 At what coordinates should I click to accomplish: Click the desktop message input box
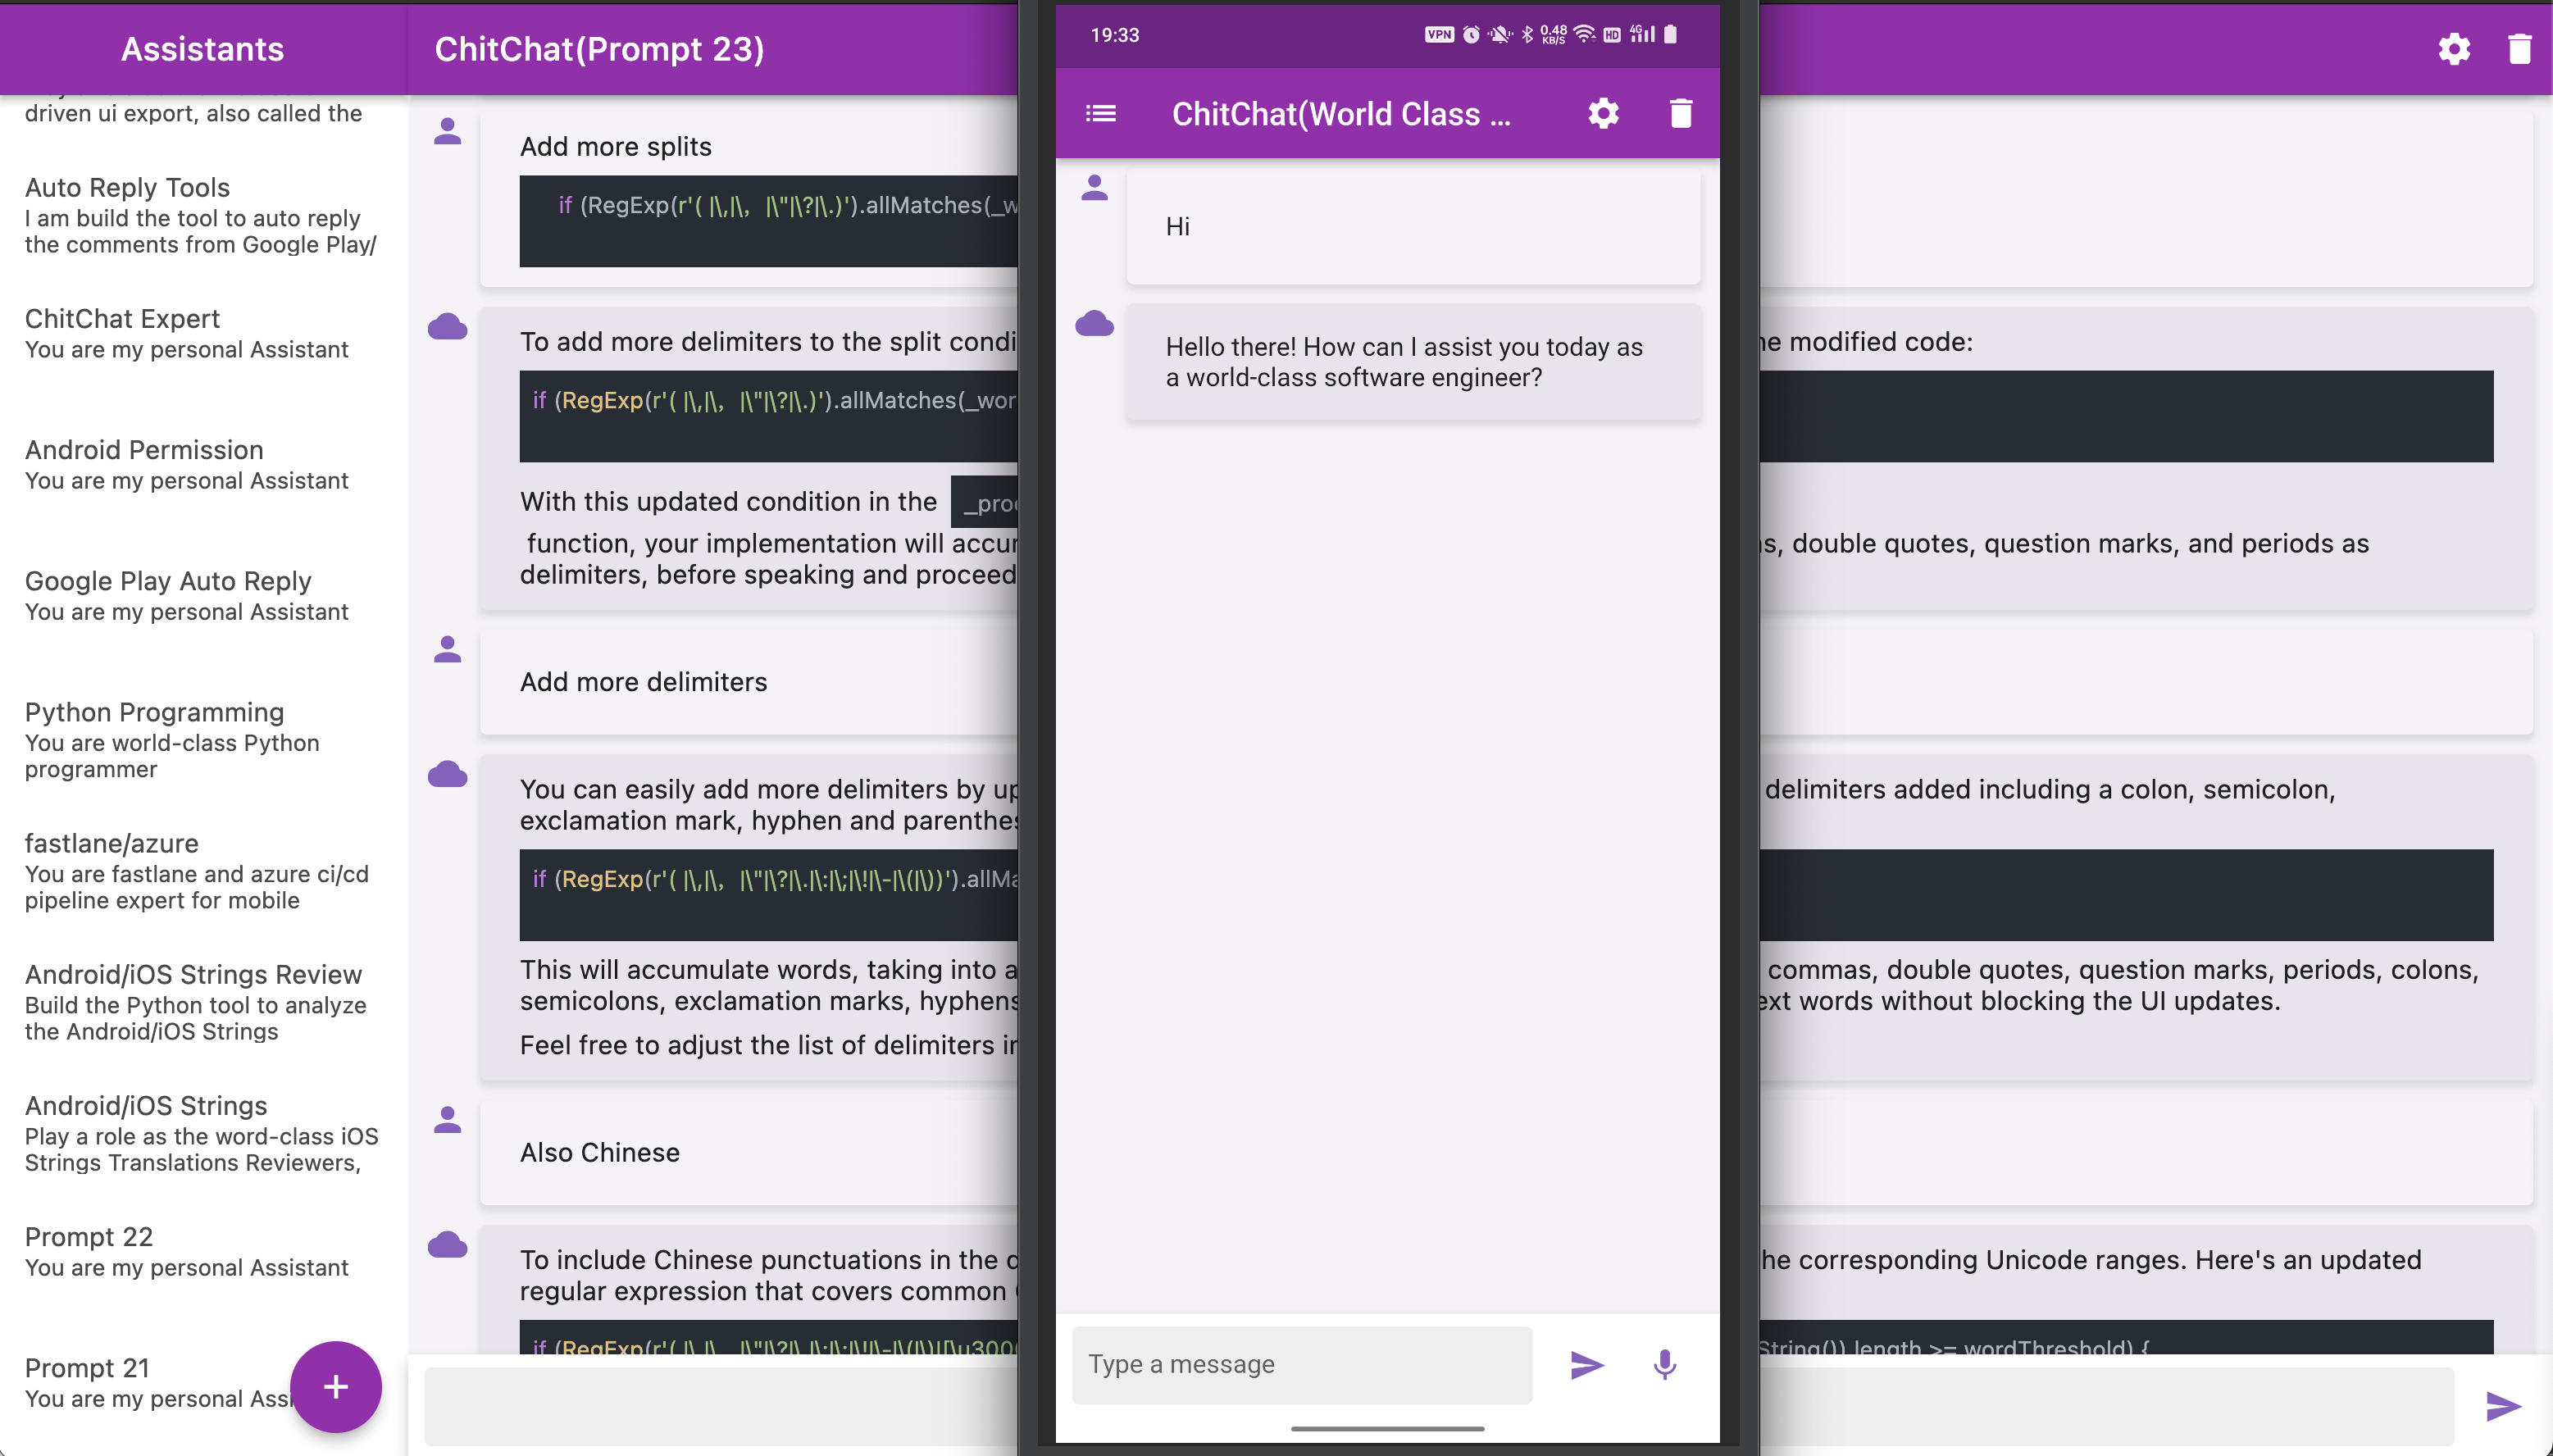(x=720, y=1405)
